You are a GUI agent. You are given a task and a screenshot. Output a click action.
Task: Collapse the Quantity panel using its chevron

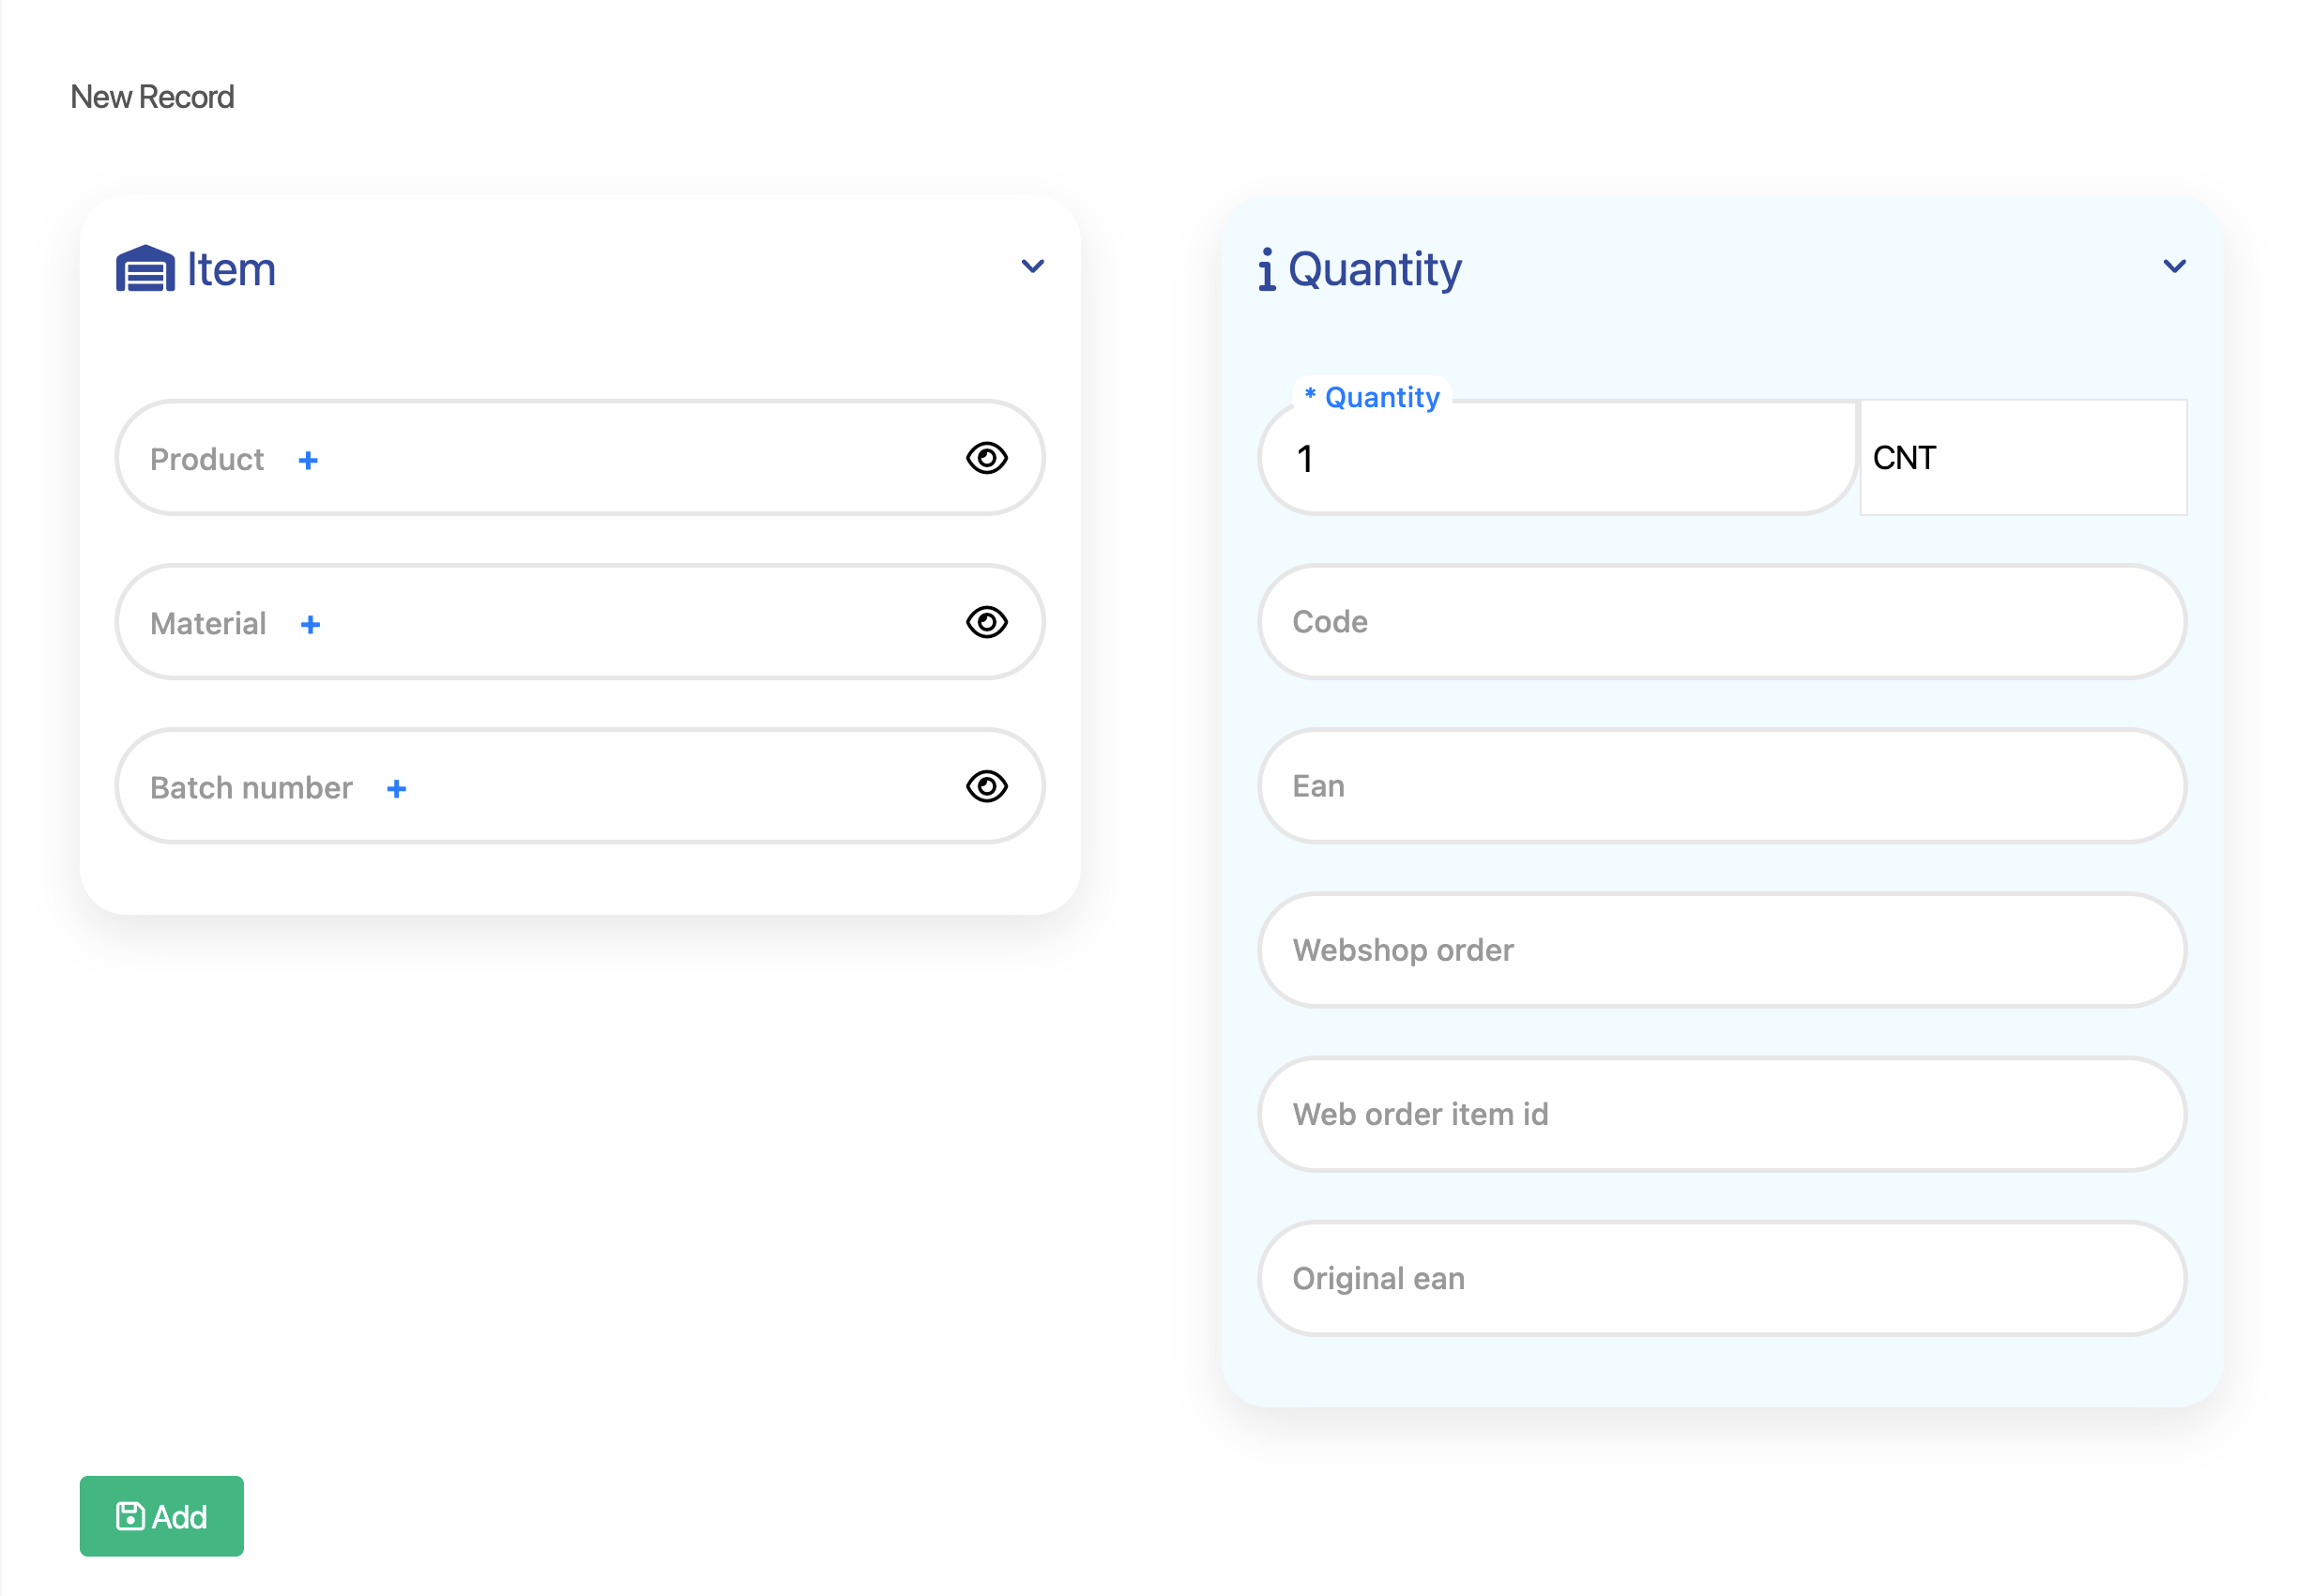tap(2174, 266)
